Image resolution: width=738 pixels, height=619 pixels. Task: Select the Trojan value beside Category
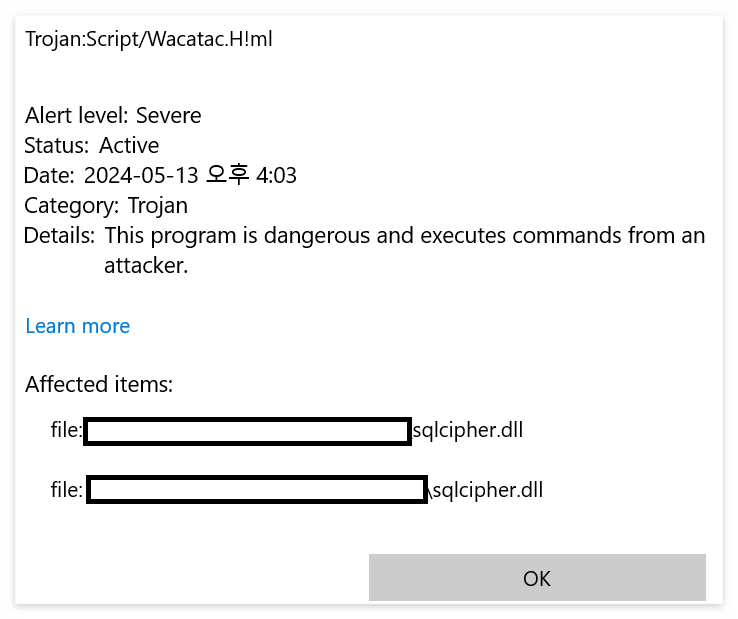[158, 206]
